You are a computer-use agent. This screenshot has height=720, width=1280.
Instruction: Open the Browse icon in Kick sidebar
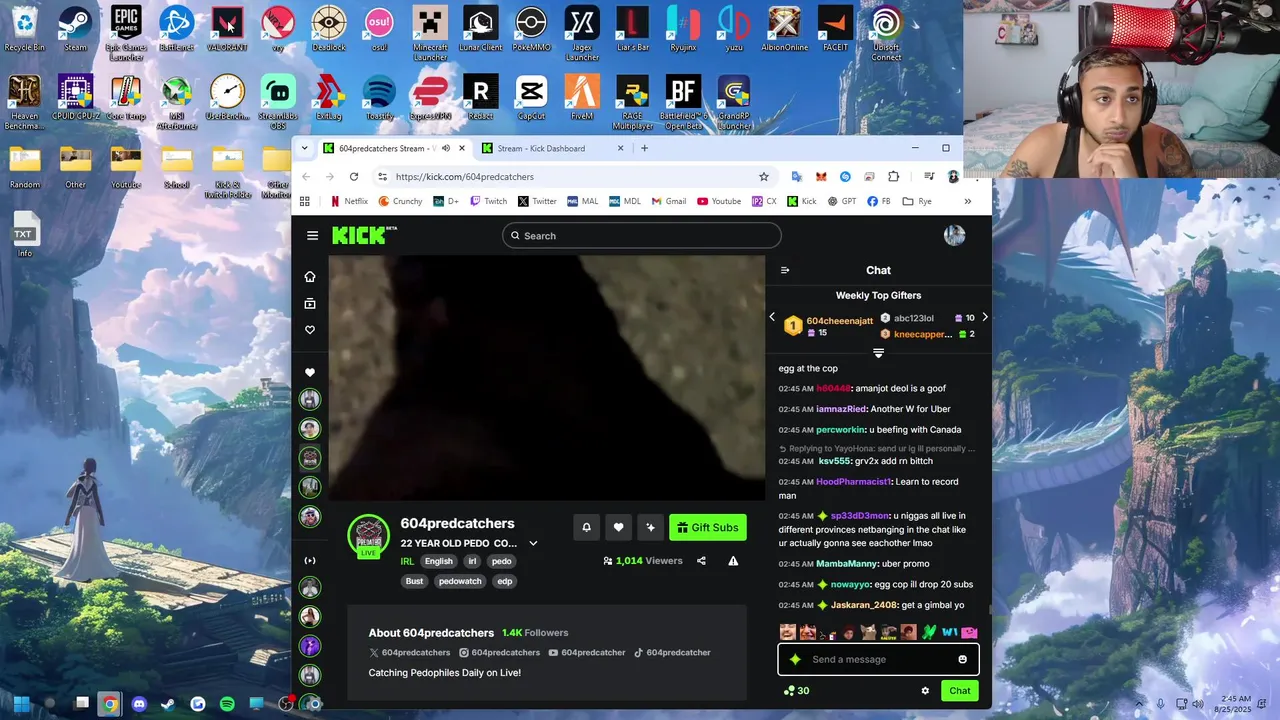(x=310, y=303)
